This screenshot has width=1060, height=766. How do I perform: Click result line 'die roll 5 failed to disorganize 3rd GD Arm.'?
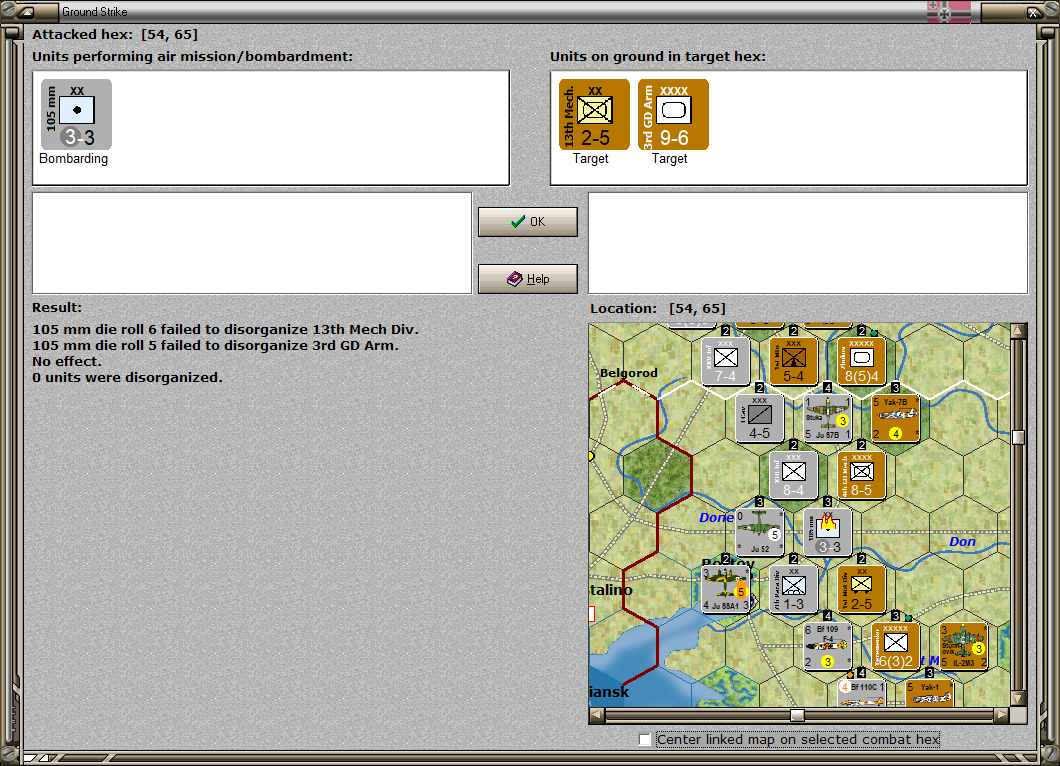point(216,345)
